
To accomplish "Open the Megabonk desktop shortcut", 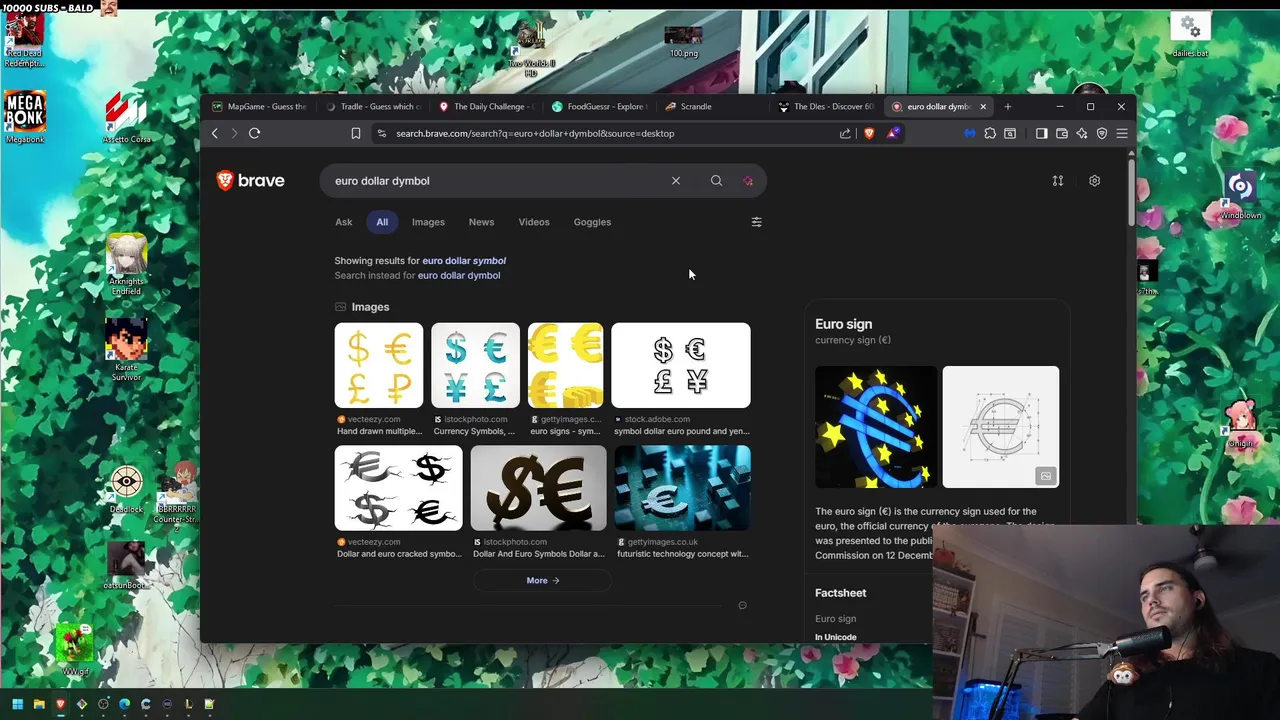I will pyautogui.click(x=25, y=117).
